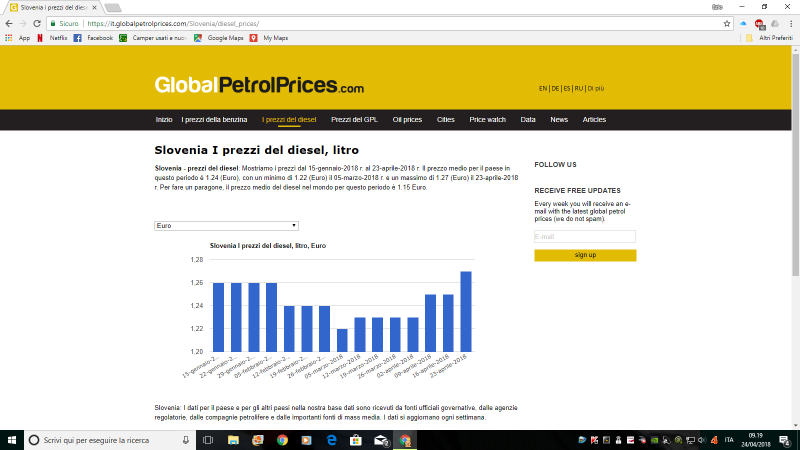Open the Price watch menu item
This screenshot has width=800, height=450.
pyautogui.click(x=487, y=119)
